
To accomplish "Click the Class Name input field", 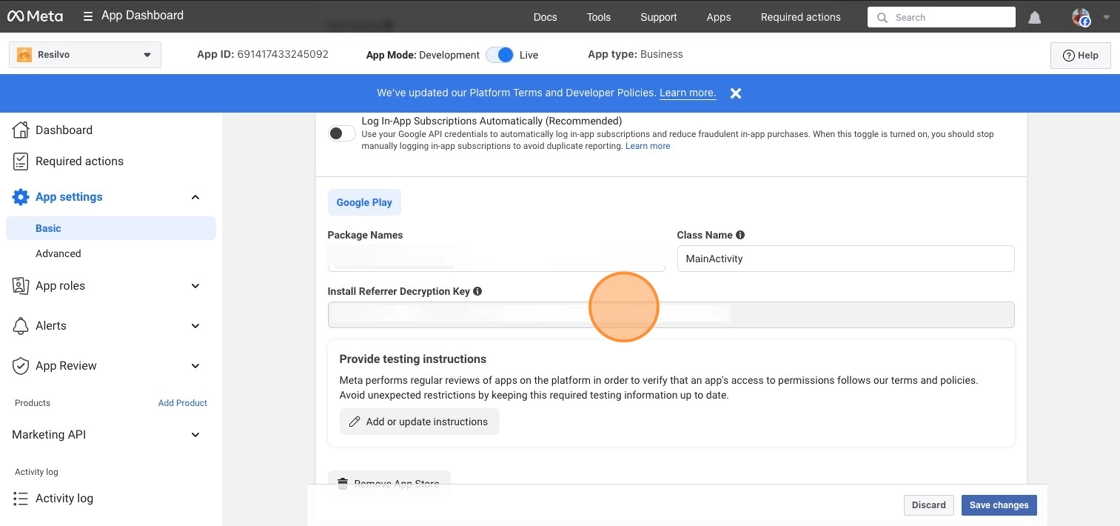I will click(x=845, y=259).
